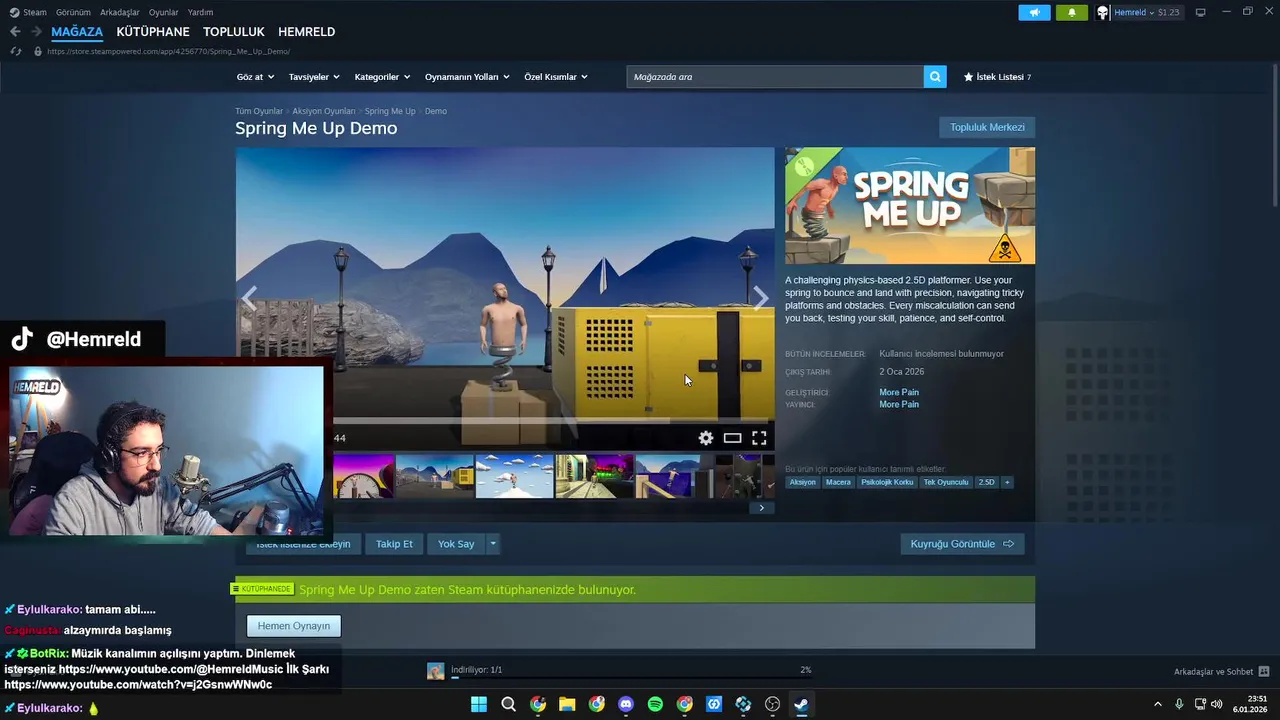
Task: Click the Psikolojik Korku tag
Action: pyautogui.click(x=887, y=482)
